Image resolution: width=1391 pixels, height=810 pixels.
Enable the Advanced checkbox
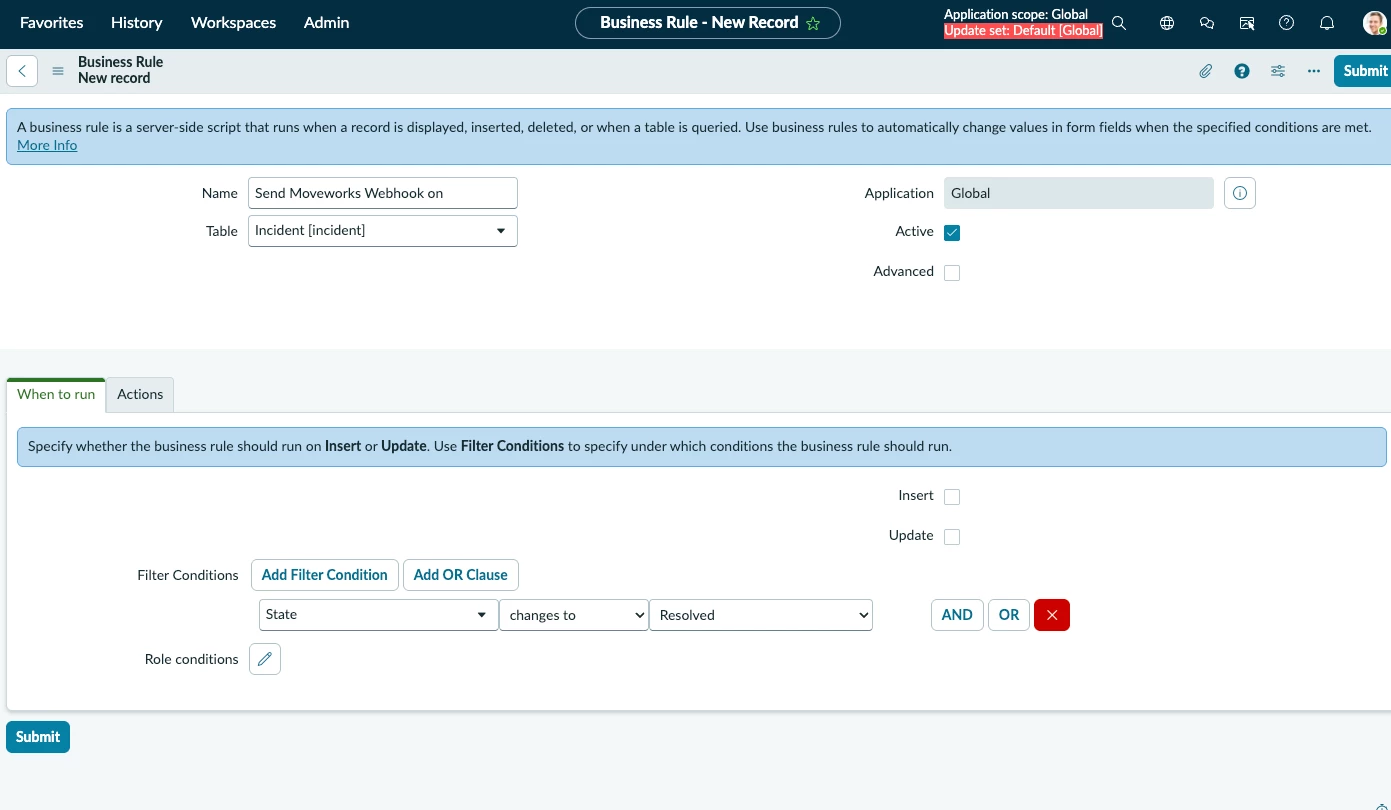click(952, 273)
